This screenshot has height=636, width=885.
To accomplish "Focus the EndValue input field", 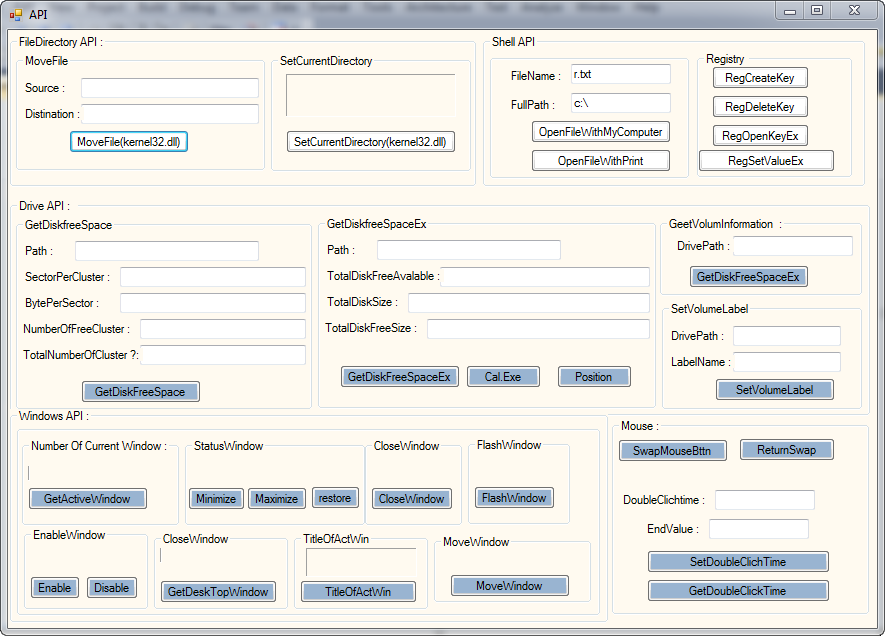I will point(759,529).
